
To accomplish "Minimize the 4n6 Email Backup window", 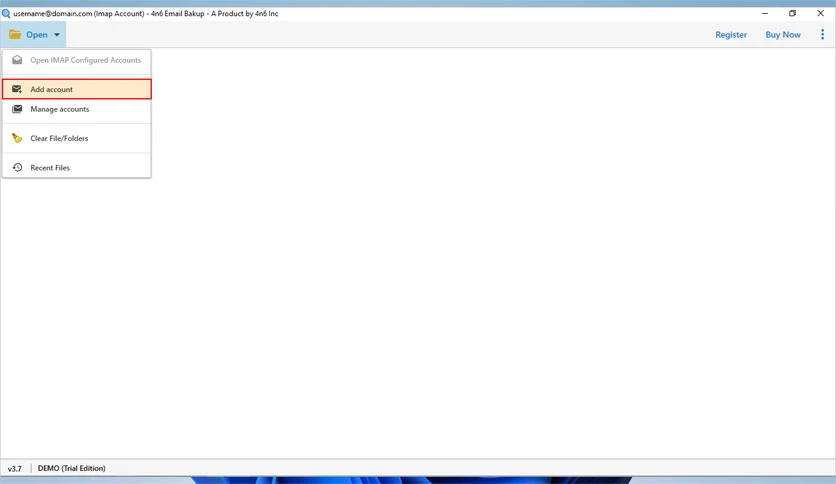I will (x=765, y=13).
